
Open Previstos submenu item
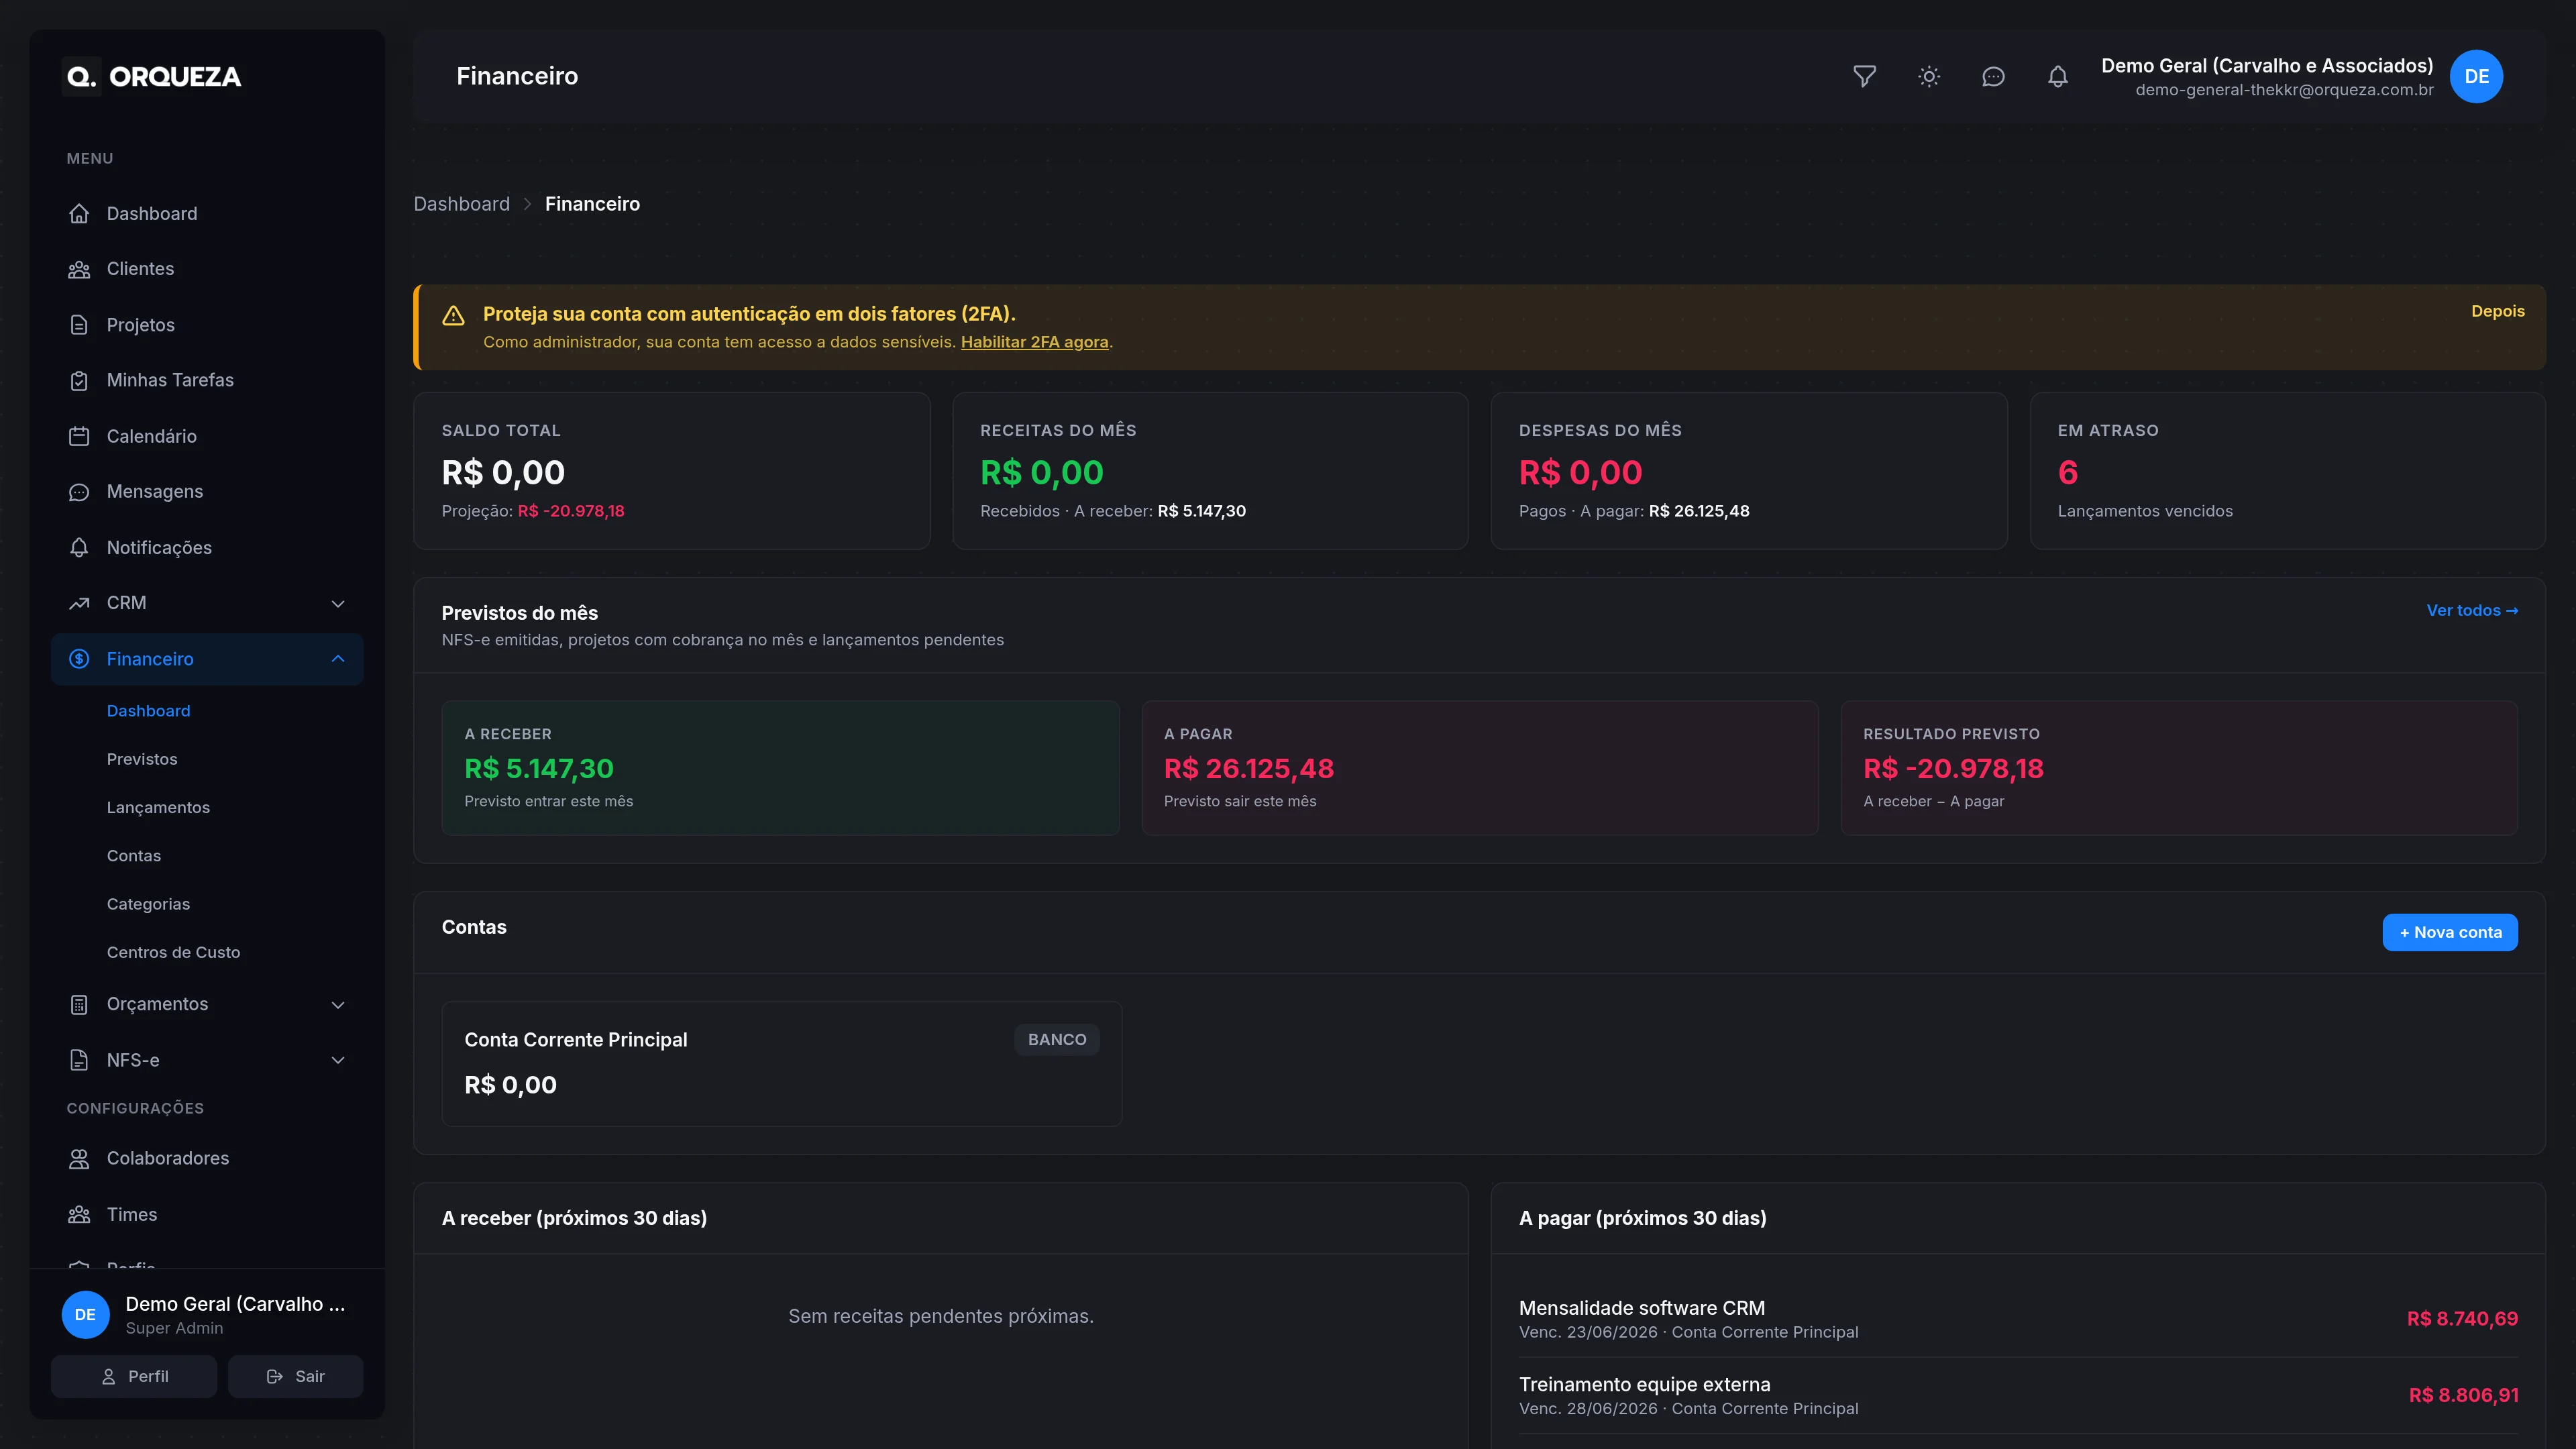pyautogui.click(x=142, y=759)
